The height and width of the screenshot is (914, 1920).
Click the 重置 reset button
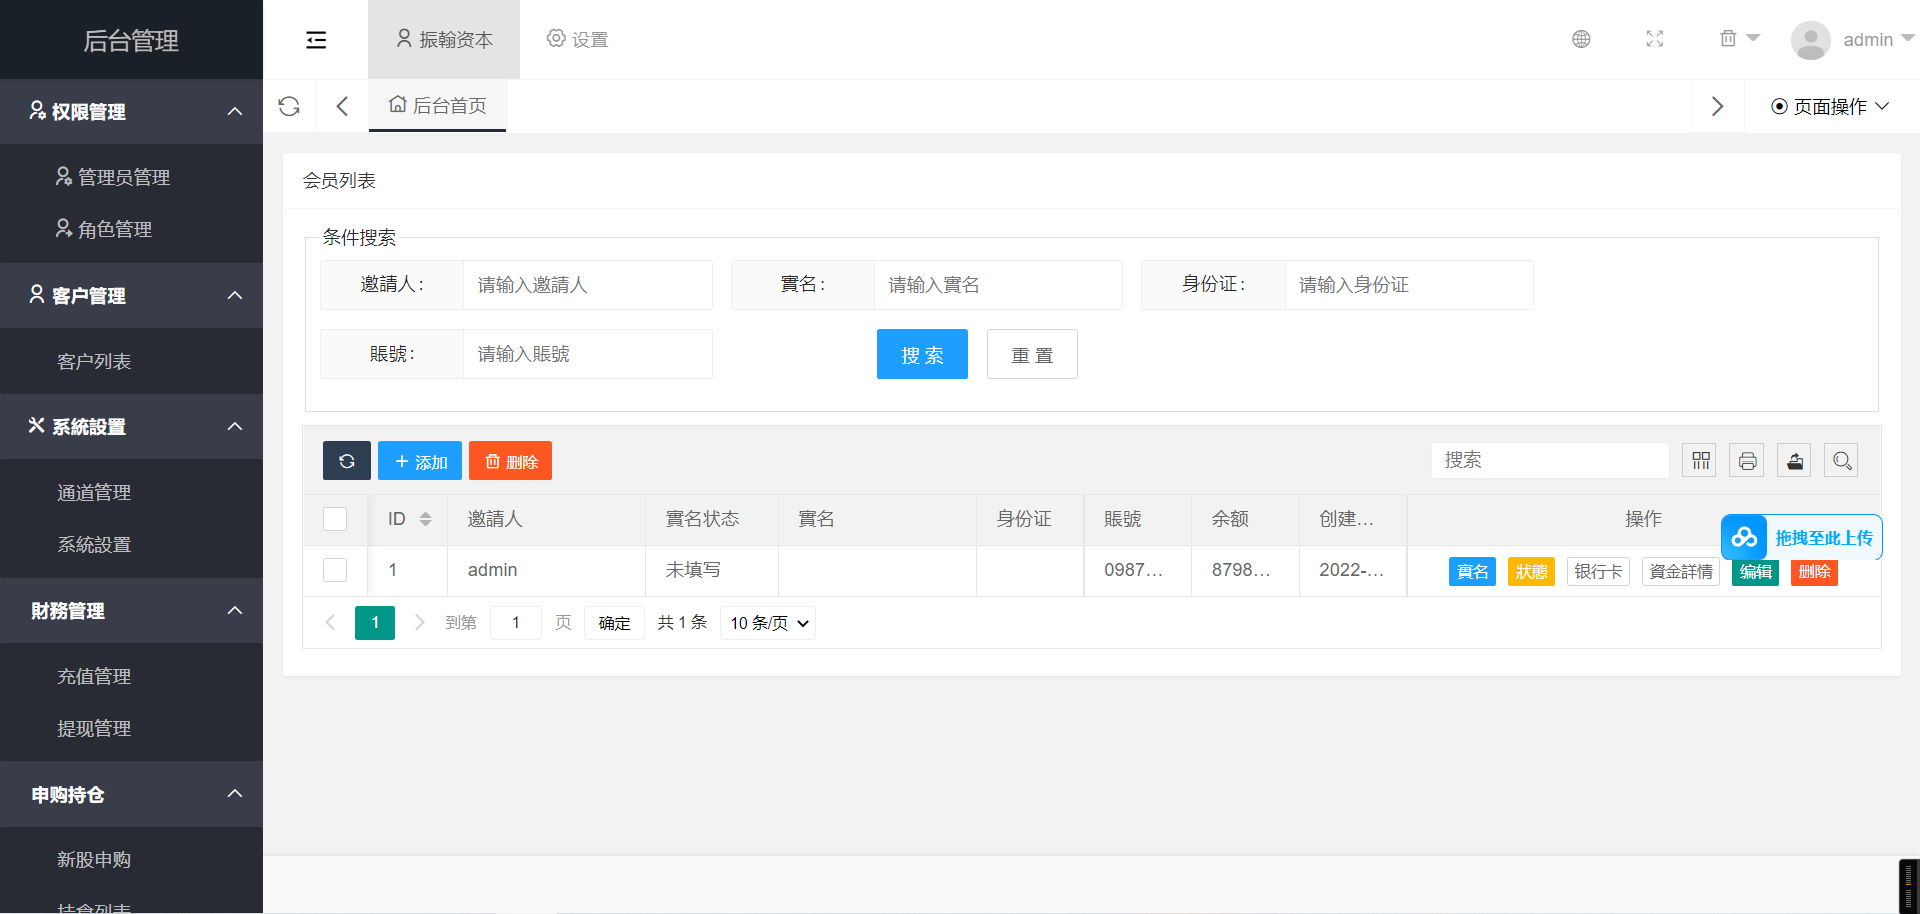[1032, 354]
